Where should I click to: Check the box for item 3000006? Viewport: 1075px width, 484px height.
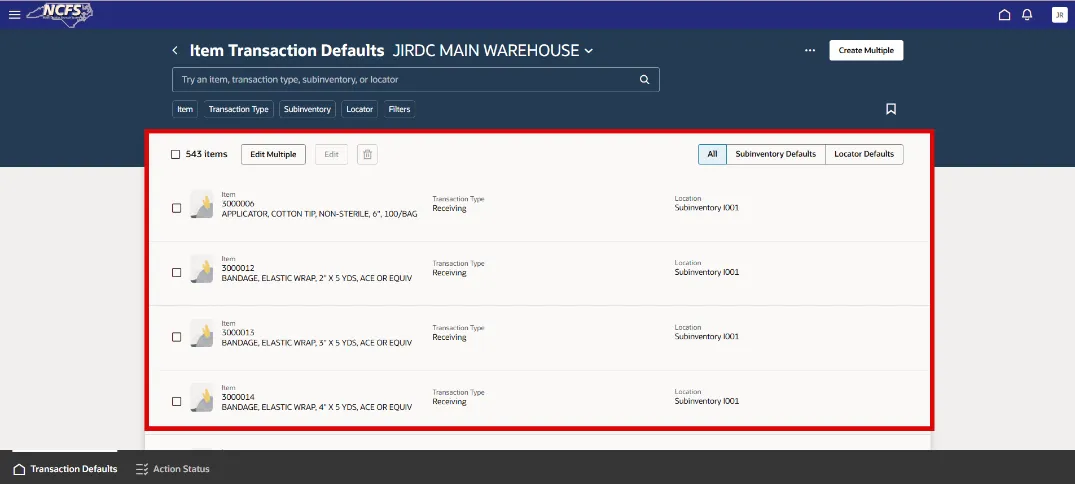pyautogui.click(x=177, y=208)
